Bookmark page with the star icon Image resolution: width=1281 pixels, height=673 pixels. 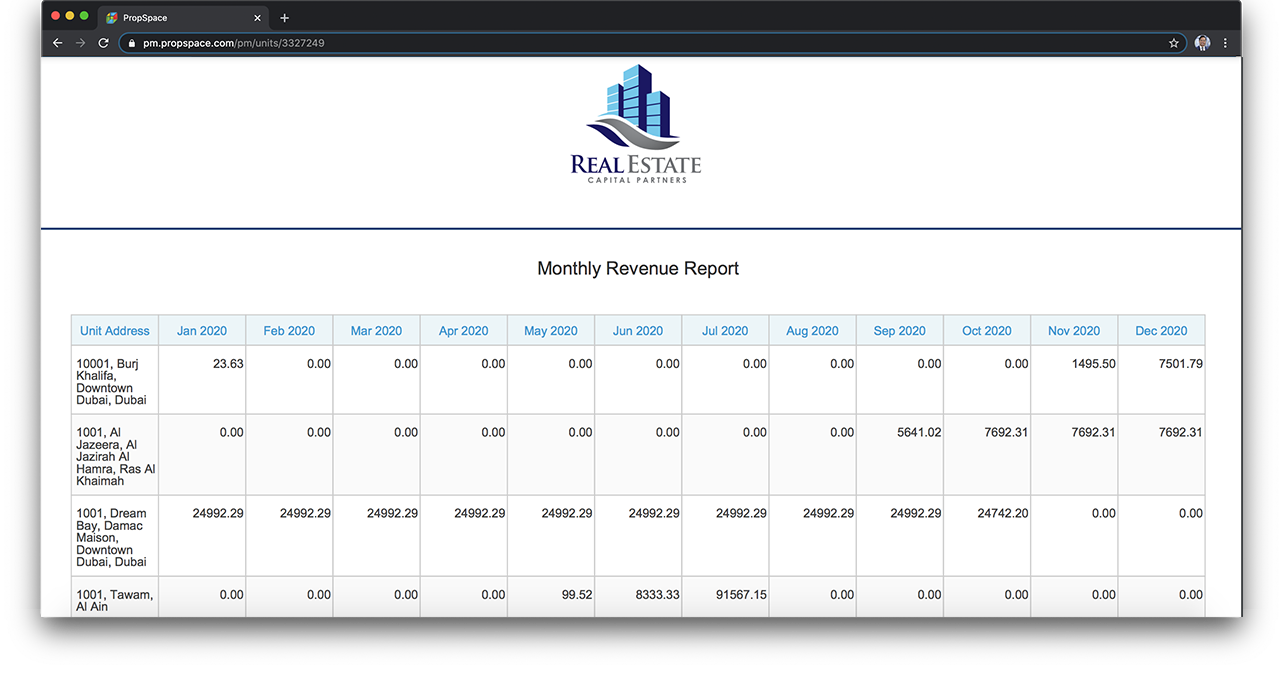pos(1174,43)
